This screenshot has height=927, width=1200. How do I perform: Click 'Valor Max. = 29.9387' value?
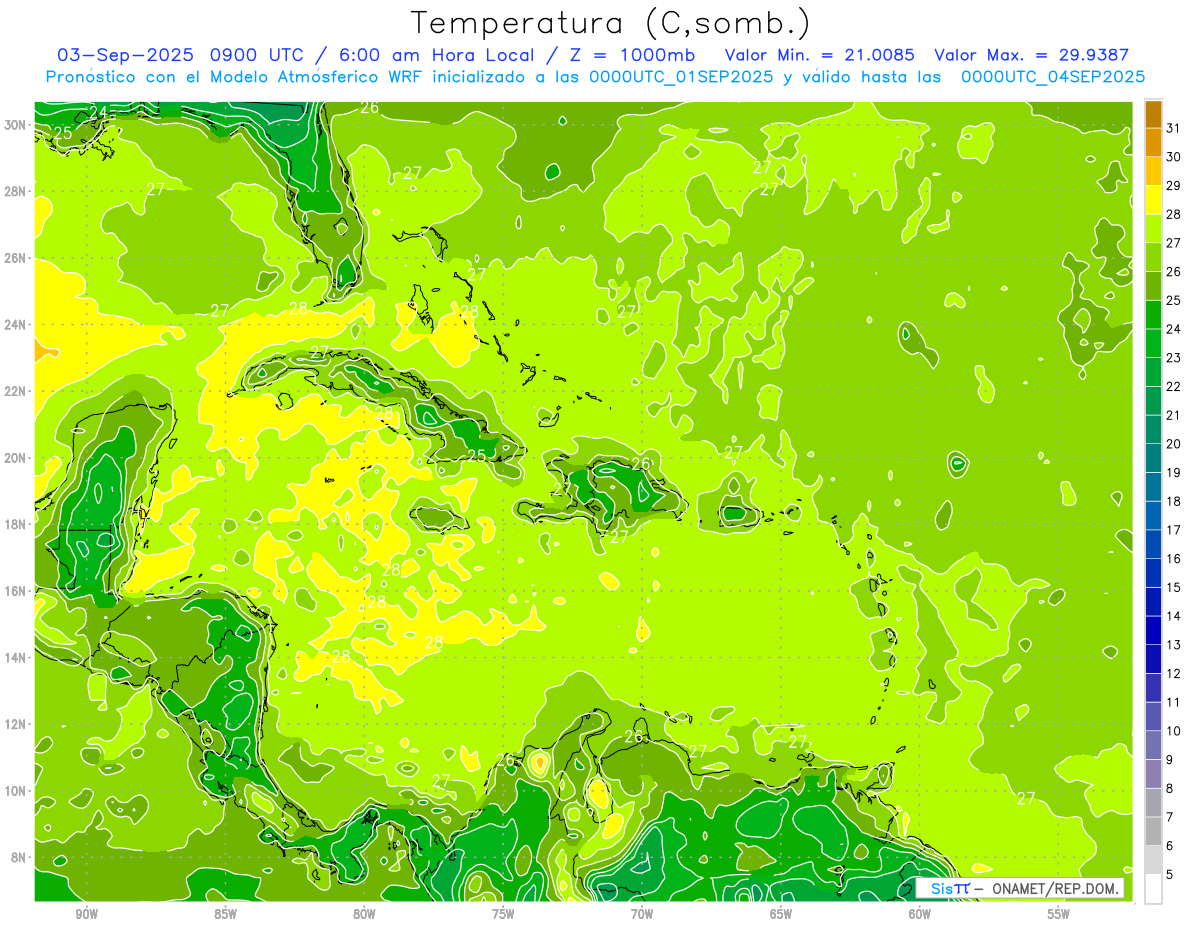pyautogui.click(x=1031, y=55)
